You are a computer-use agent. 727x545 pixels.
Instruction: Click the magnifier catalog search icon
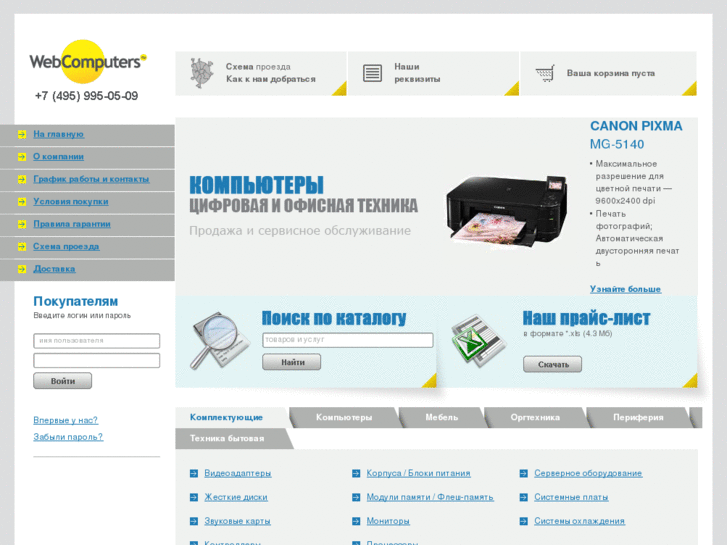point(218,341)
